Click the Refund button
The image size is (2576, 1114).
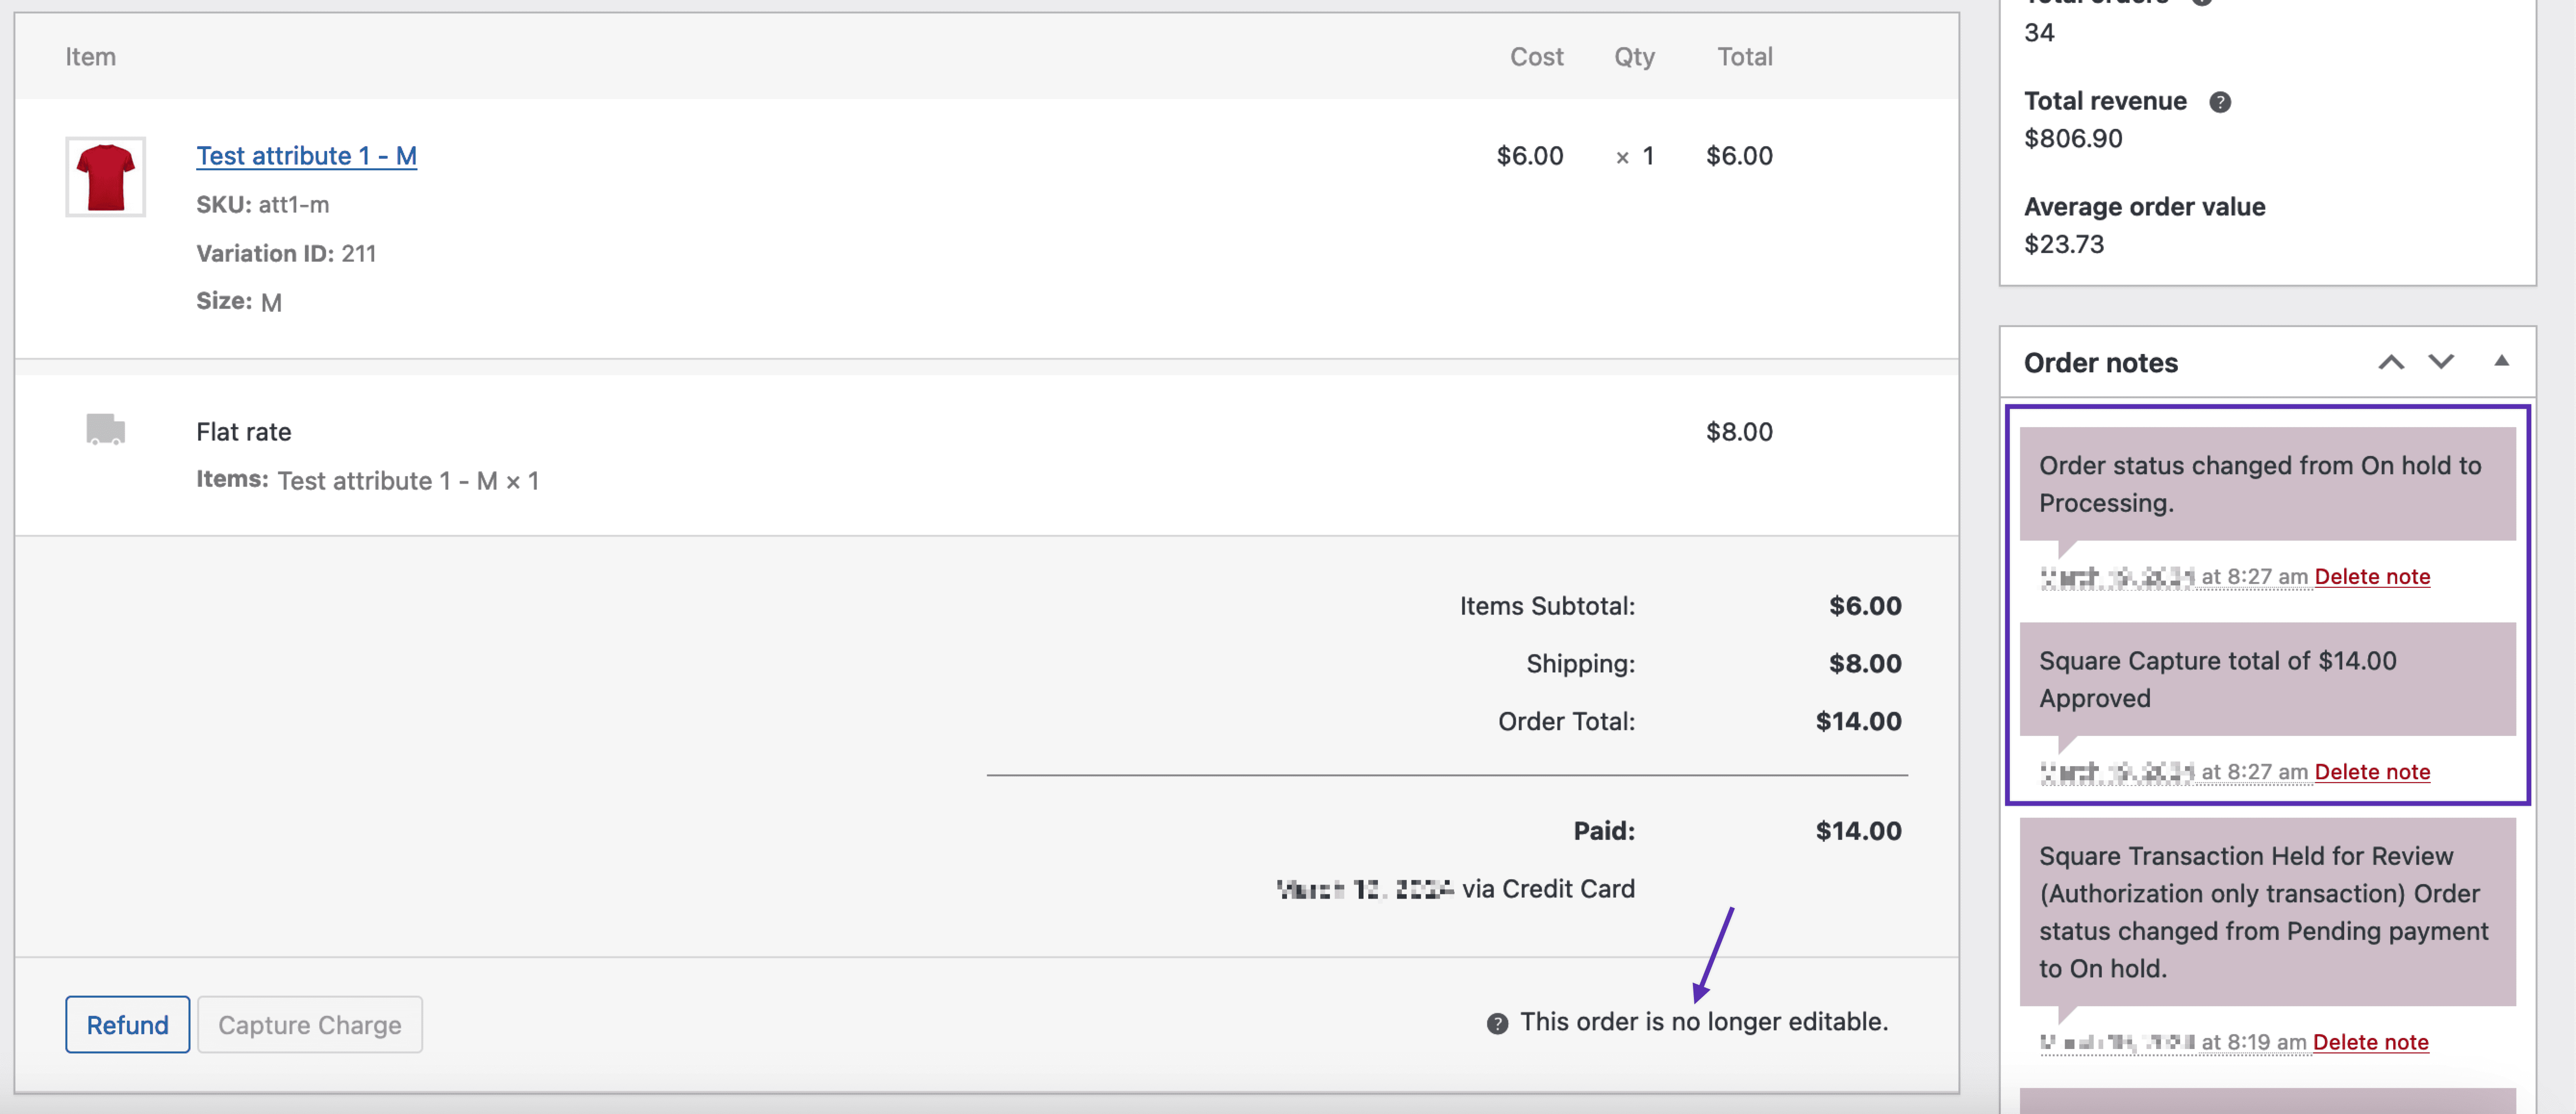pos(127,1024)
